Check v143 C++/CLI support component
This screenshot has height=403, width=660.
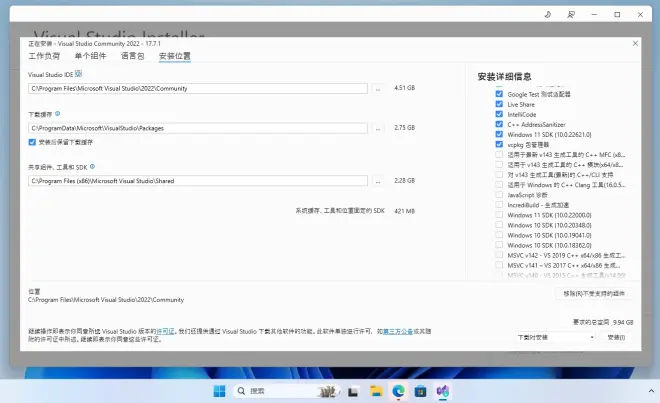click(x=499, y=174)
